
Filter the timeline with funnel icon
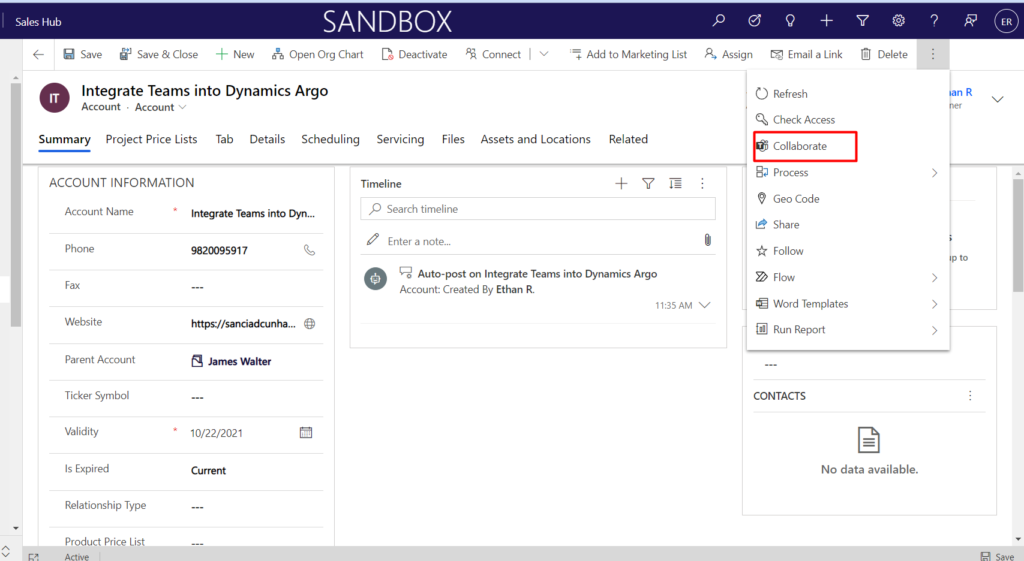pos(648,184)
